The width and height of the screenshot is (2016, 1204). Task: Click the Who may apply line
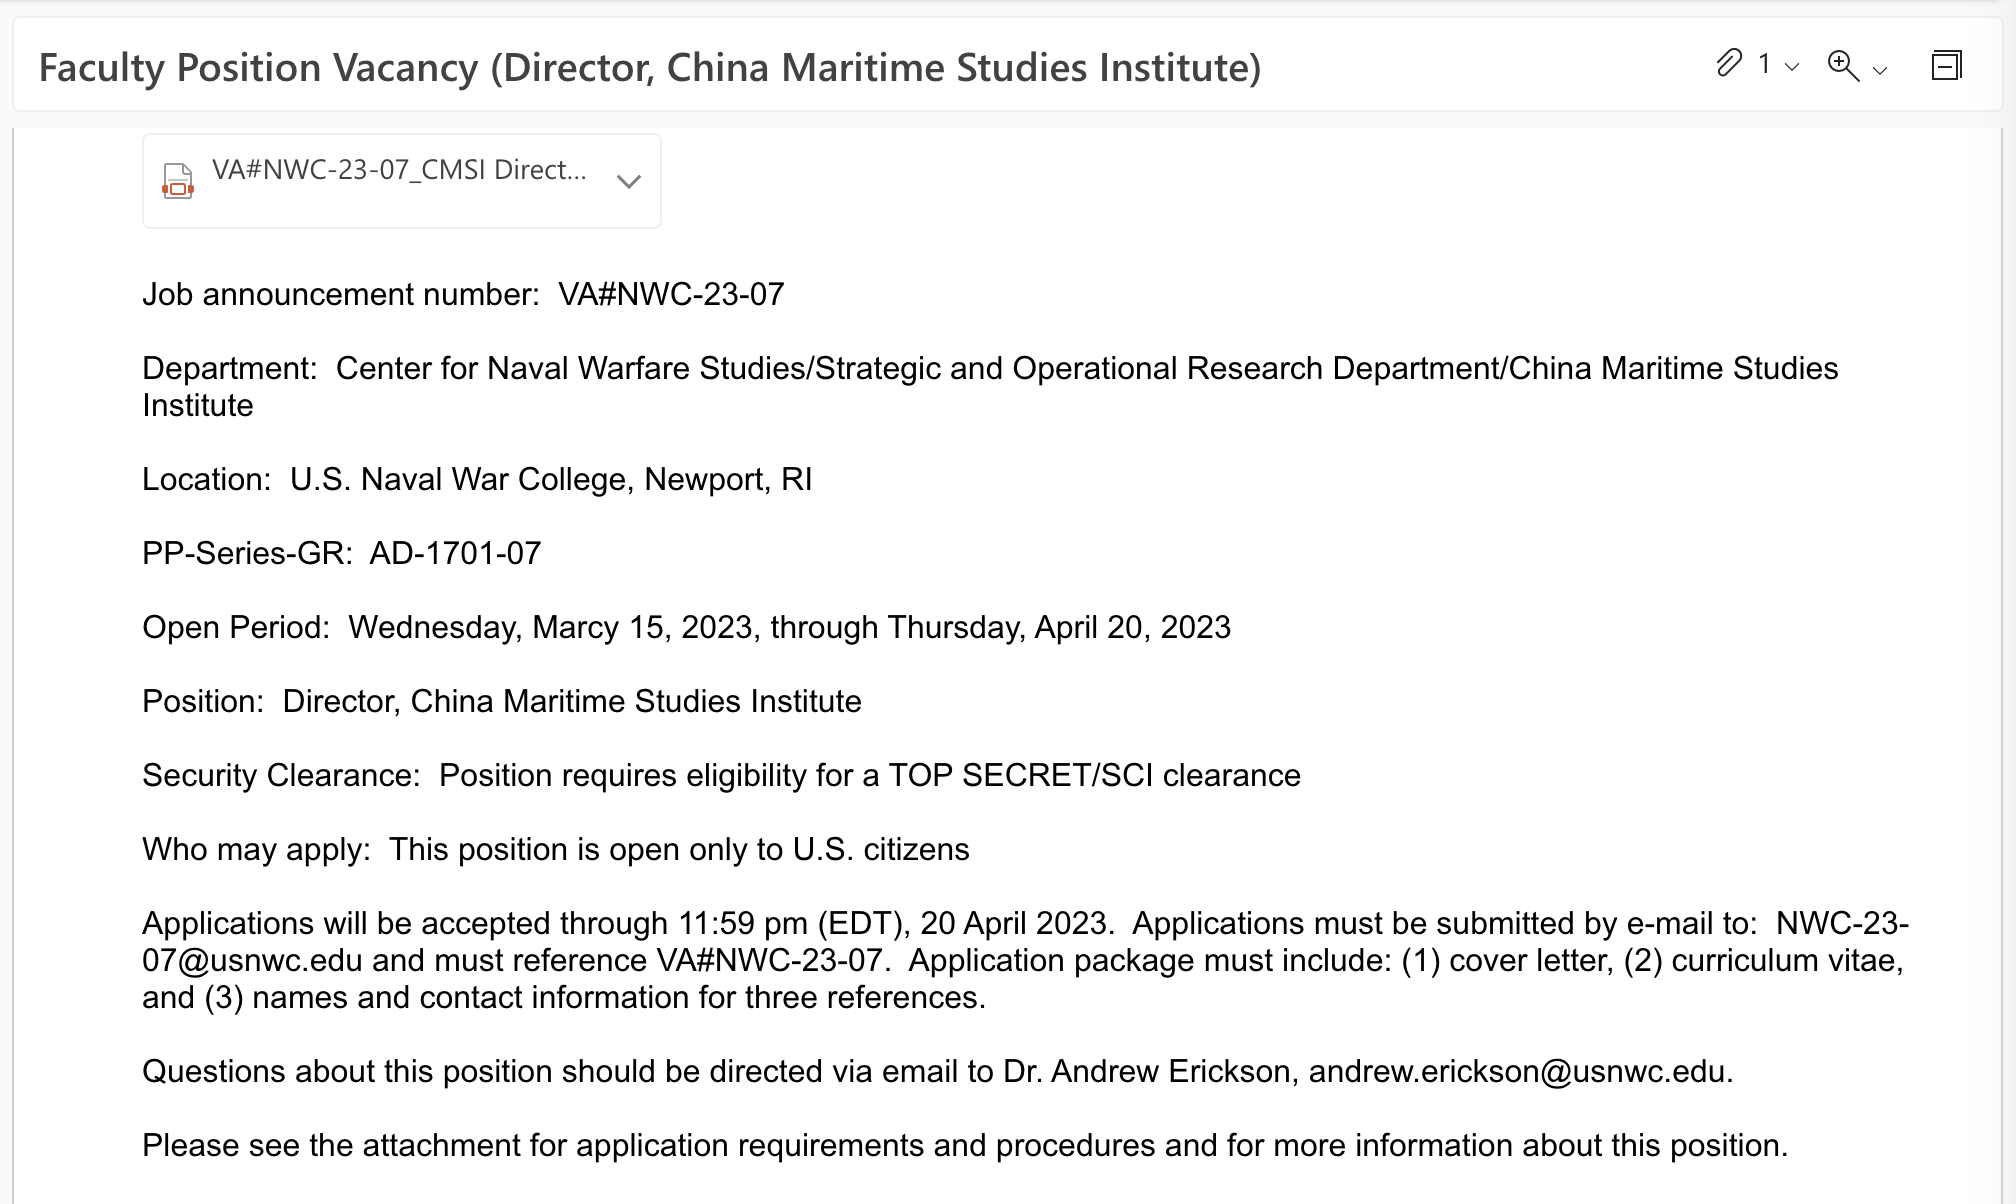point(556,849)
